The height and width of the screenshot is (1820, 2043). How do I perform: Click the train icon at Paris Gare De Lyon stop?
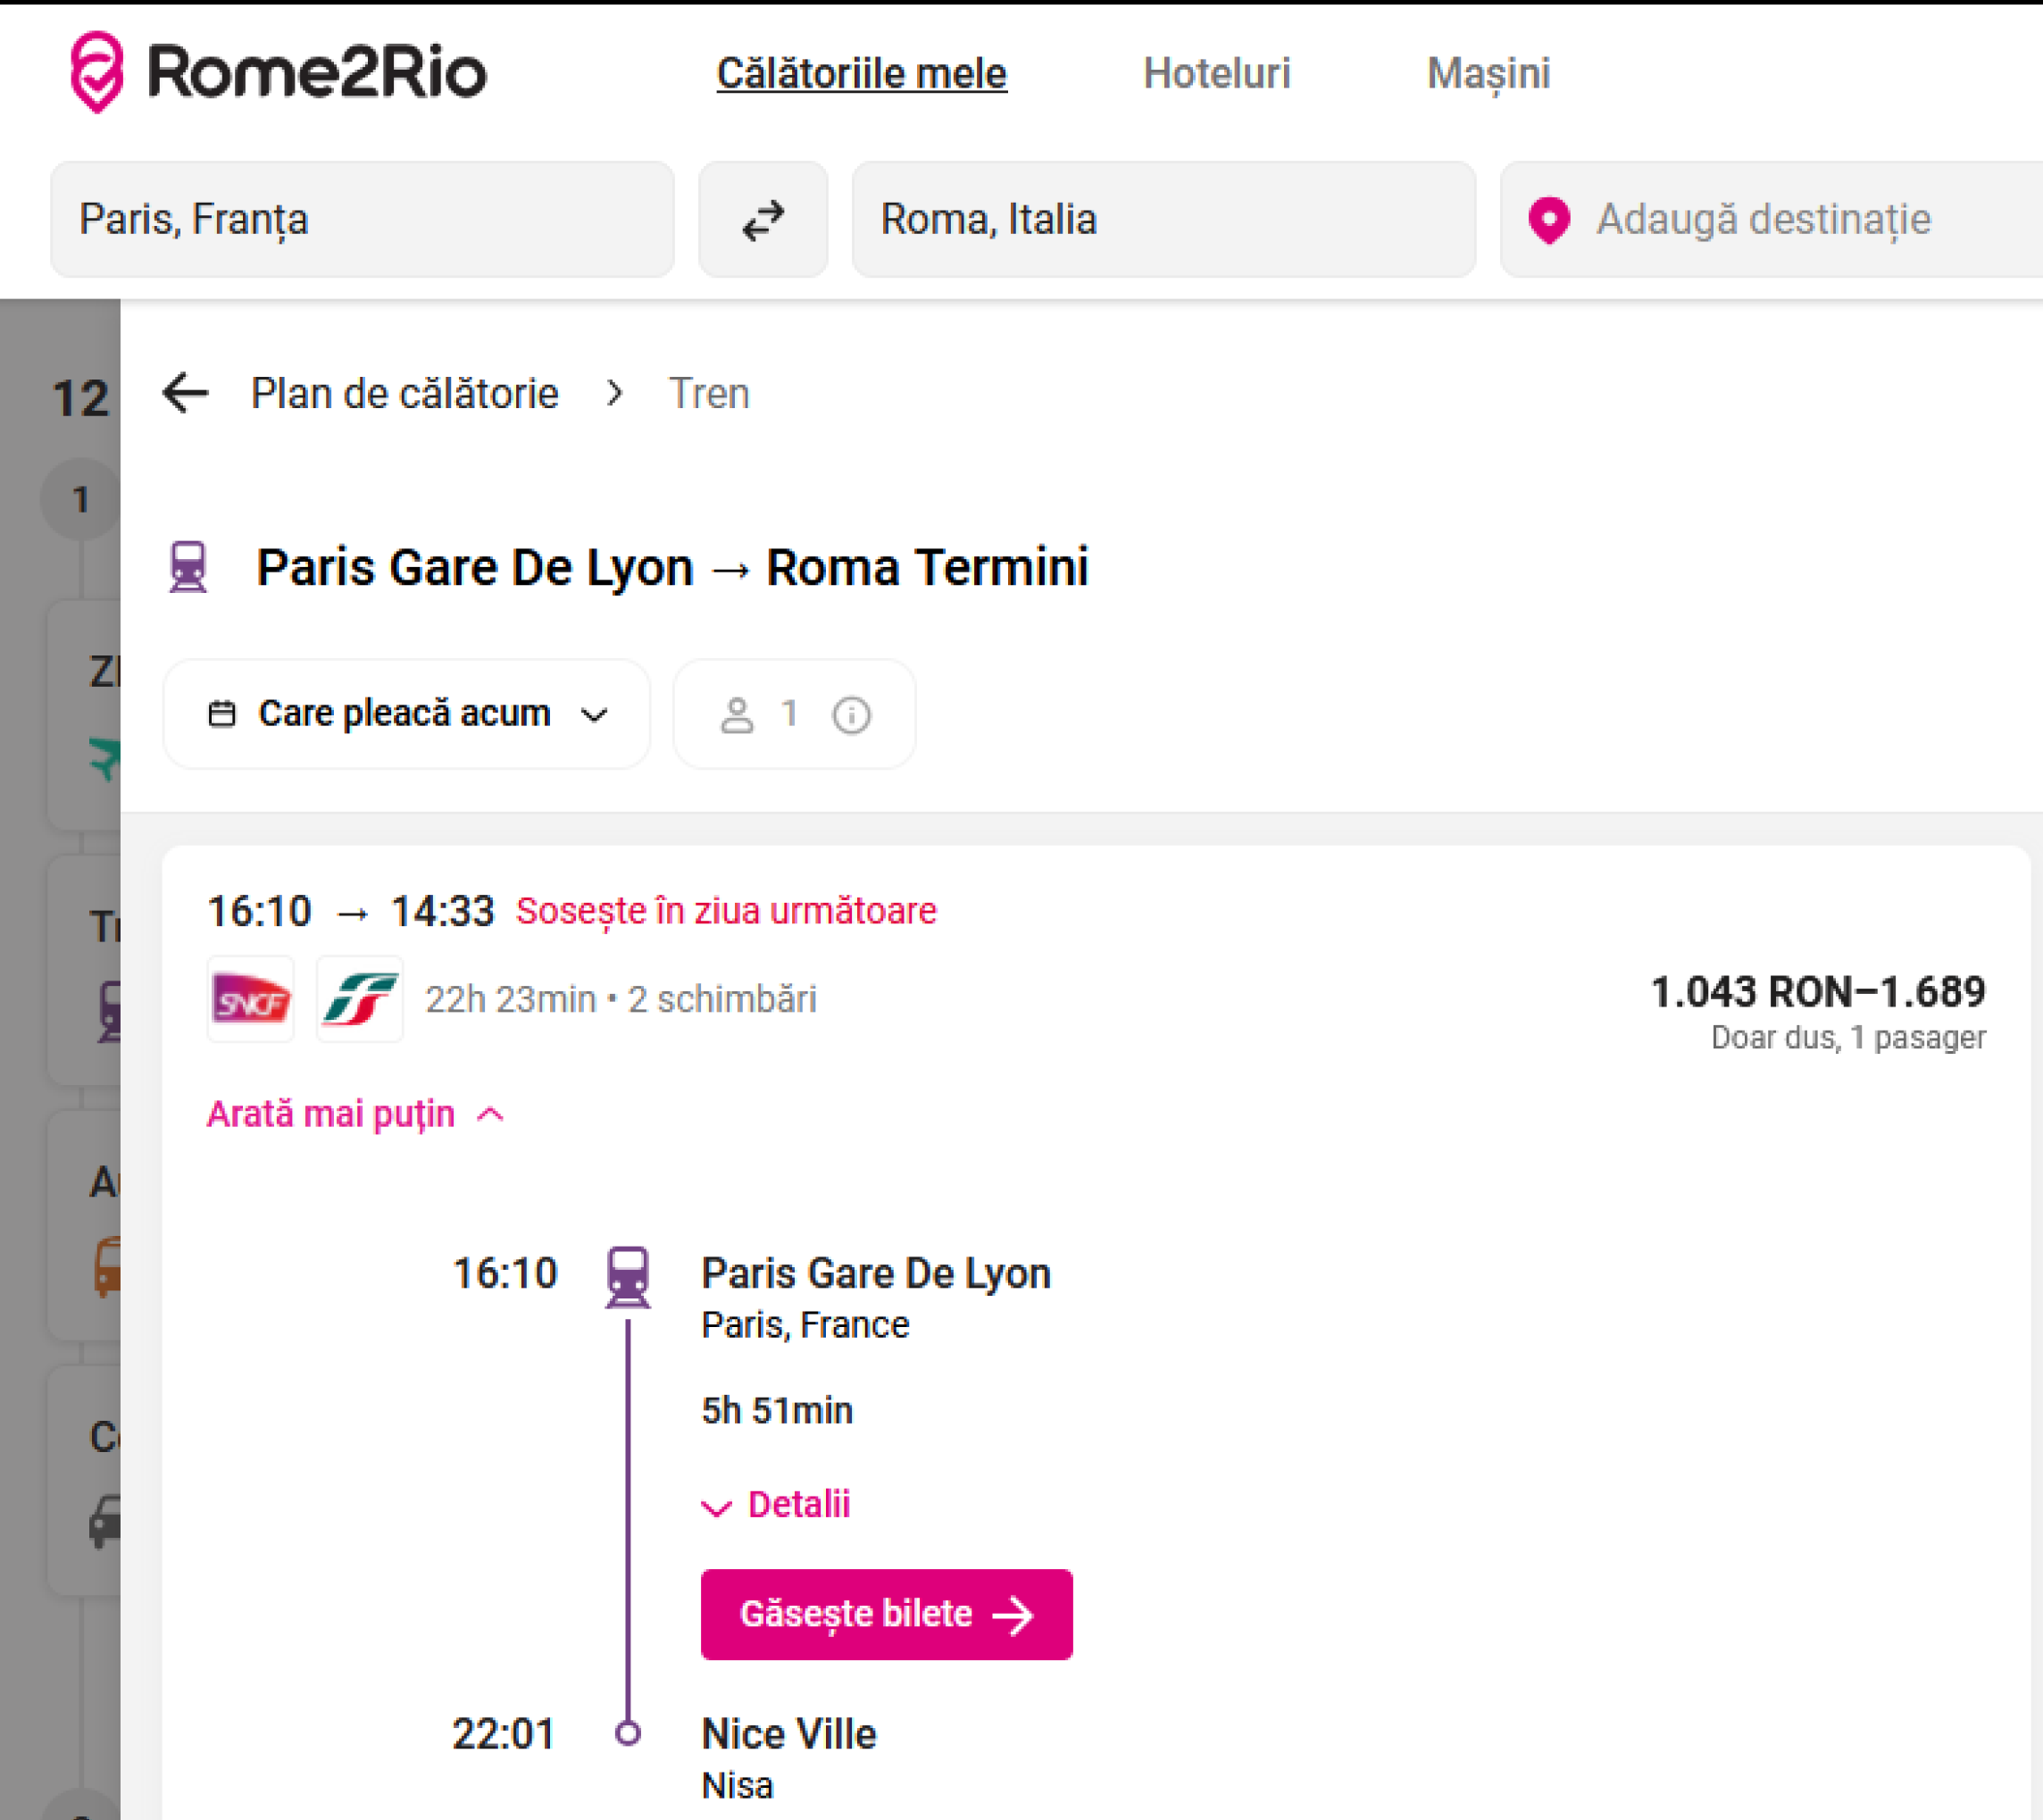tap(628, 1276)
